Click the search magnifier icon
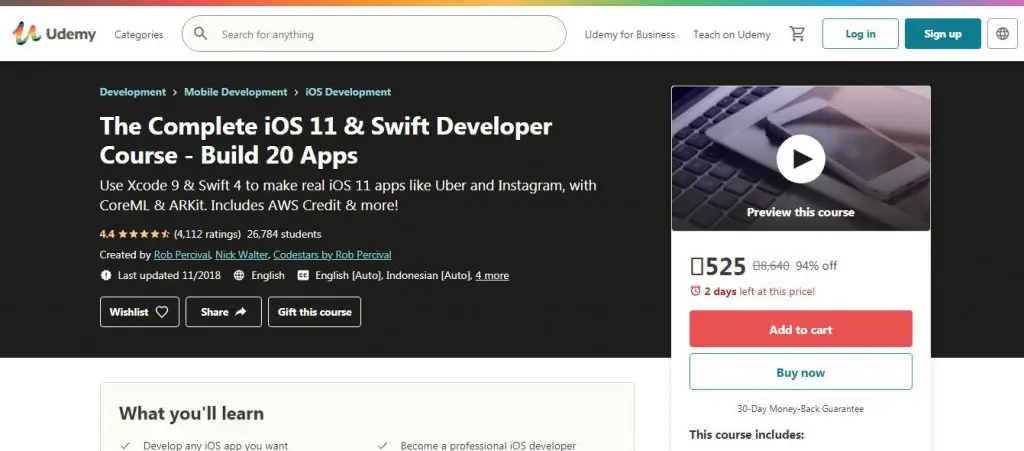 pyautogui.click(x=201, y=34)
